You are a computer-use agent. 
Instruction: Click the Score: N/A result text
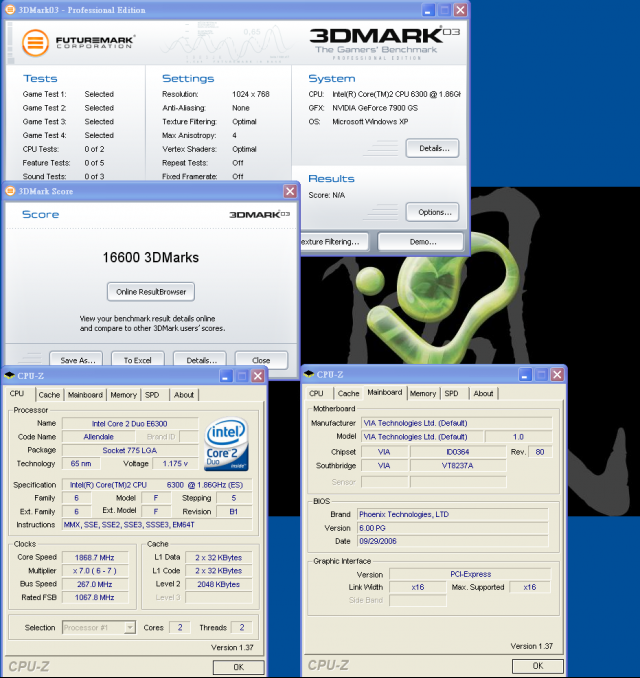[x=326, y=195]
